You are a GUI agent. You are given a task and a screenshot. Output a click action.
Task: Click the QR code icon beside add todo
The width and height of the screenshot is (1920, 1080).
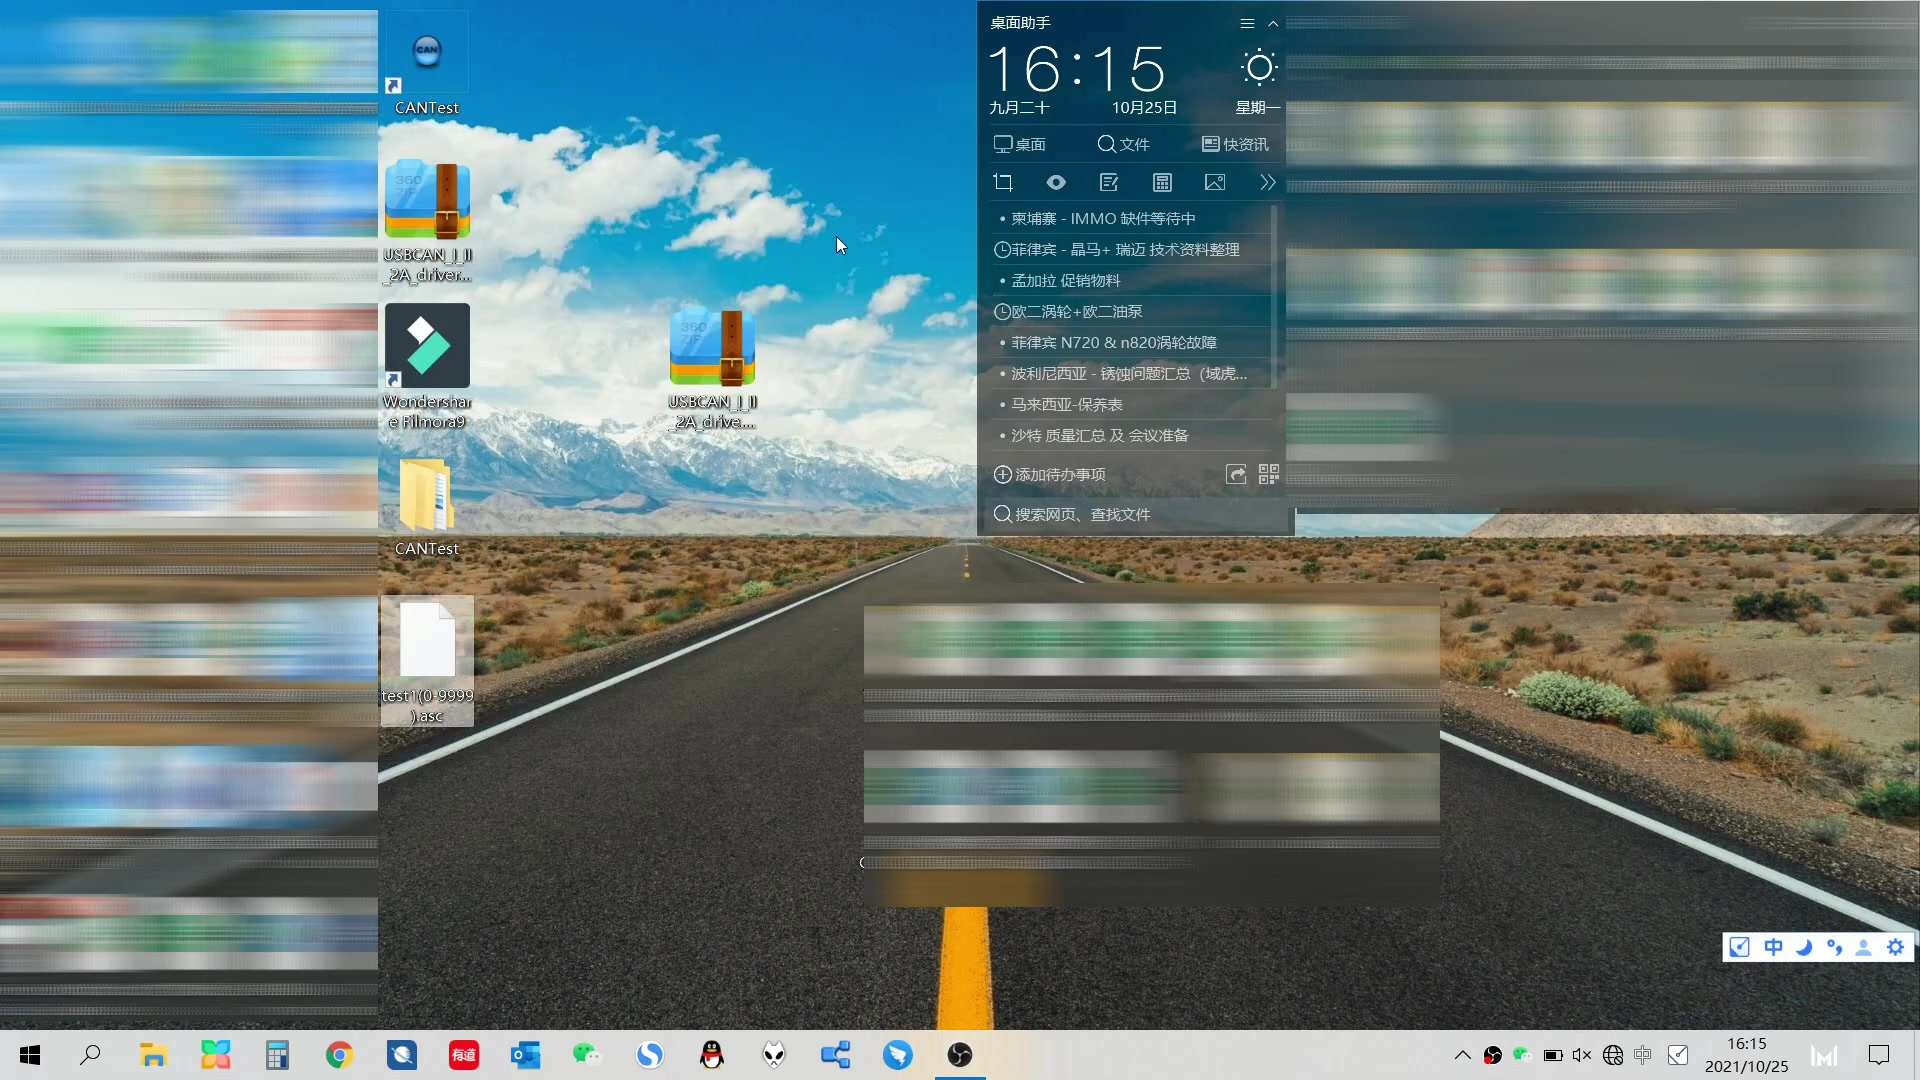(1269, 474)
